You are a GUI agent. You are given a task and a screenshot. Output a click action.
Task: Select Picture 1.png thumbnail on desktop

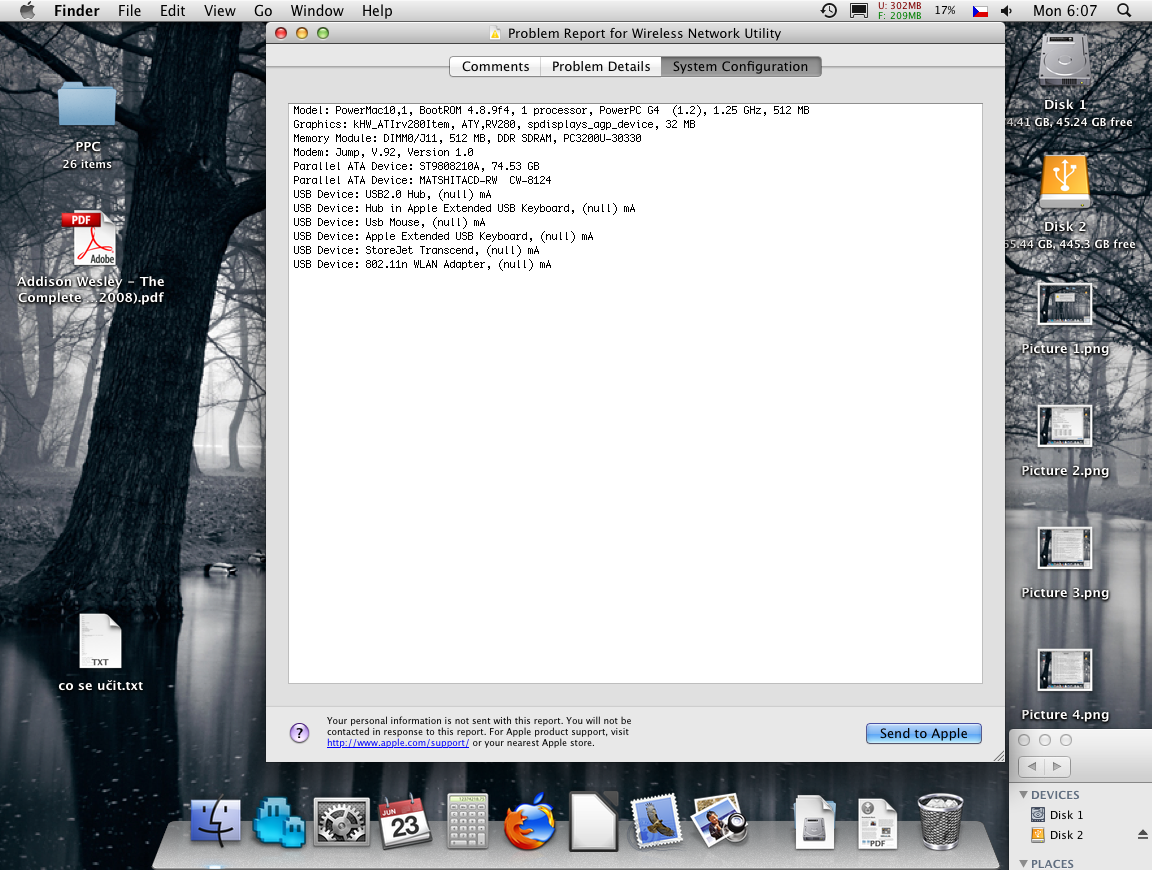coord(1065,303)
